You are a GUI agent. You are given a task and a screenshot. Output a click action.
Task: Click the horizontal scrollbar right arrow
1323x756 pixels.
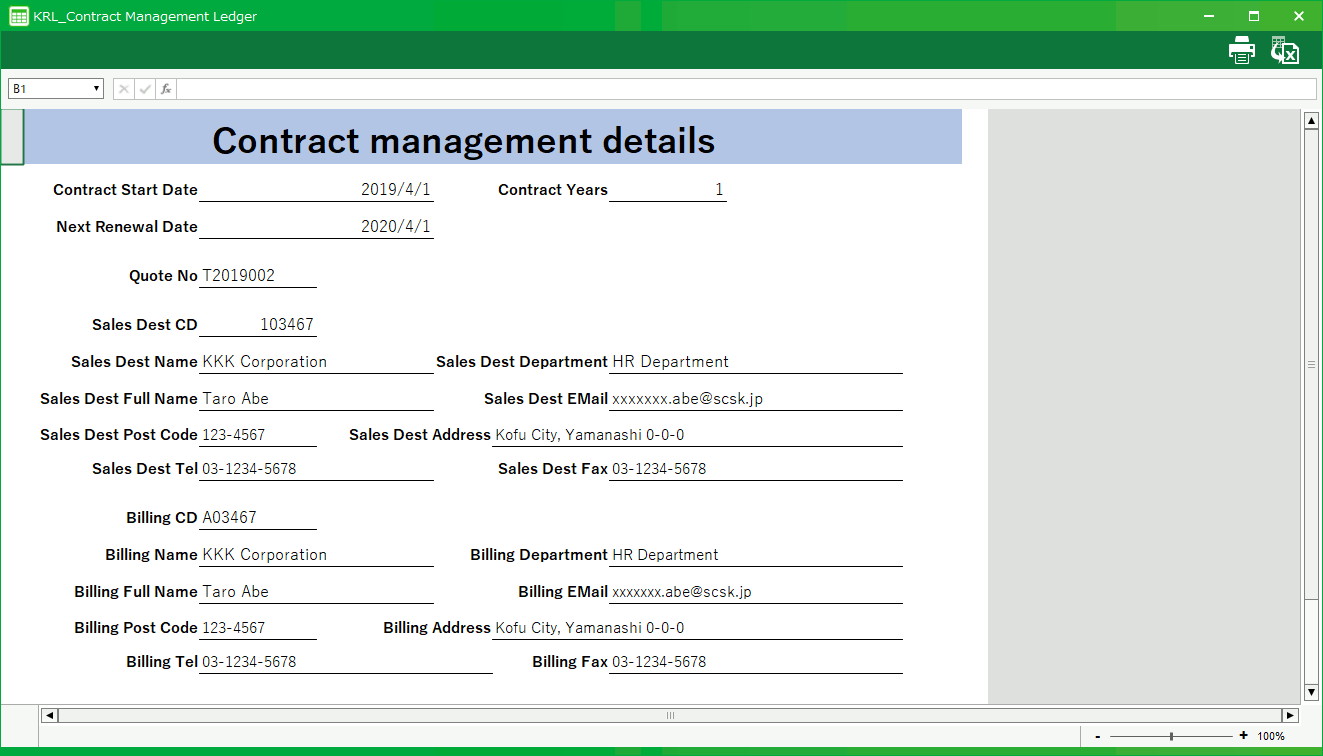click(1290, 715)
